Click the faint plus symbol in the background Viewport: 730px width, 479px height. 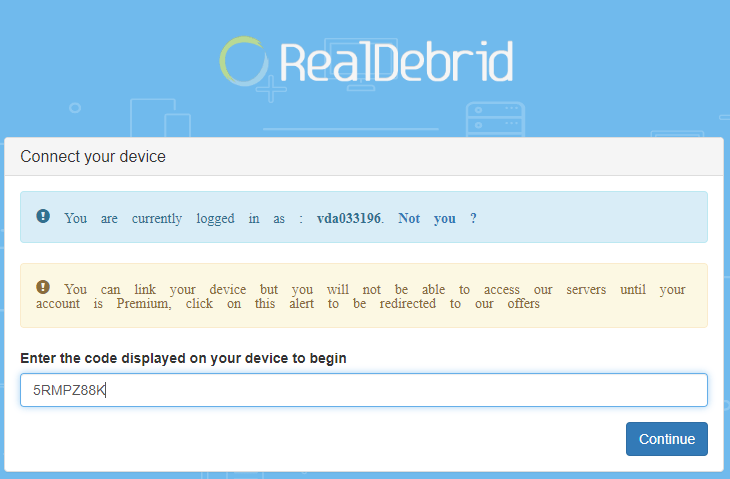271,89
